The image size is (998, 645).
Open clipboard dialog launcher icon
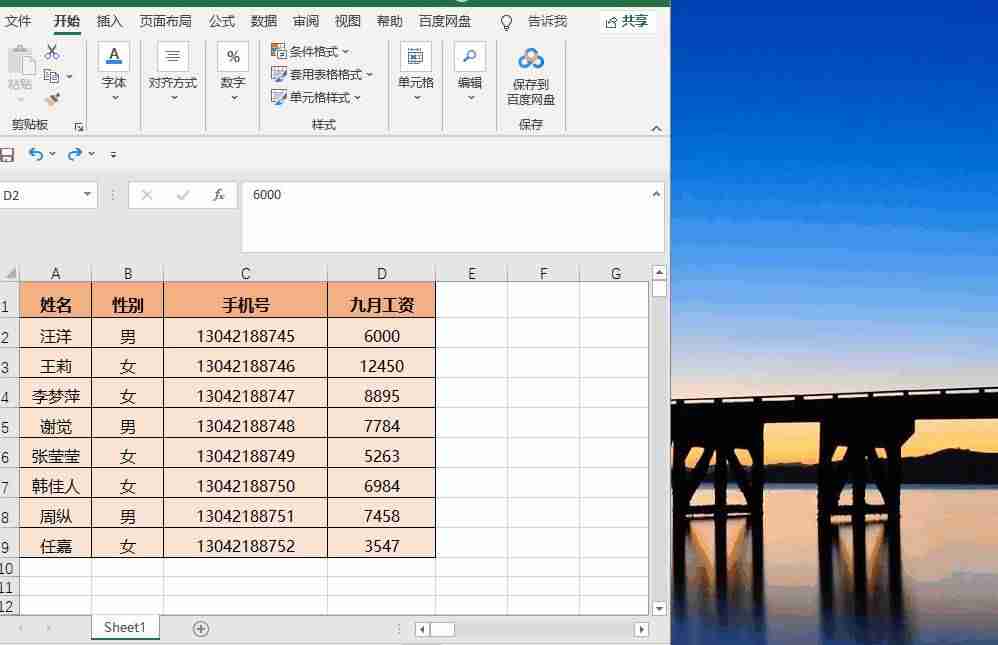click(79, 127)
